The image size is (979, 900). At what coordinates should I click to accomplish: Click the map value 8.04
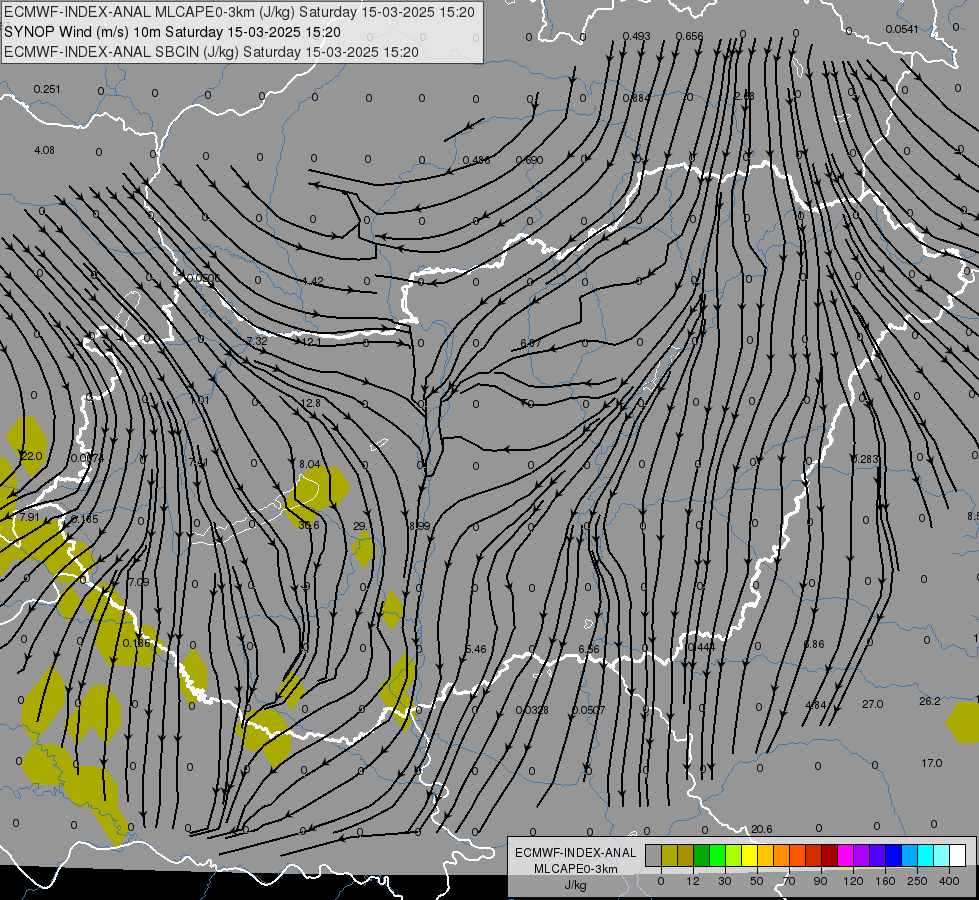click(310, 464)
